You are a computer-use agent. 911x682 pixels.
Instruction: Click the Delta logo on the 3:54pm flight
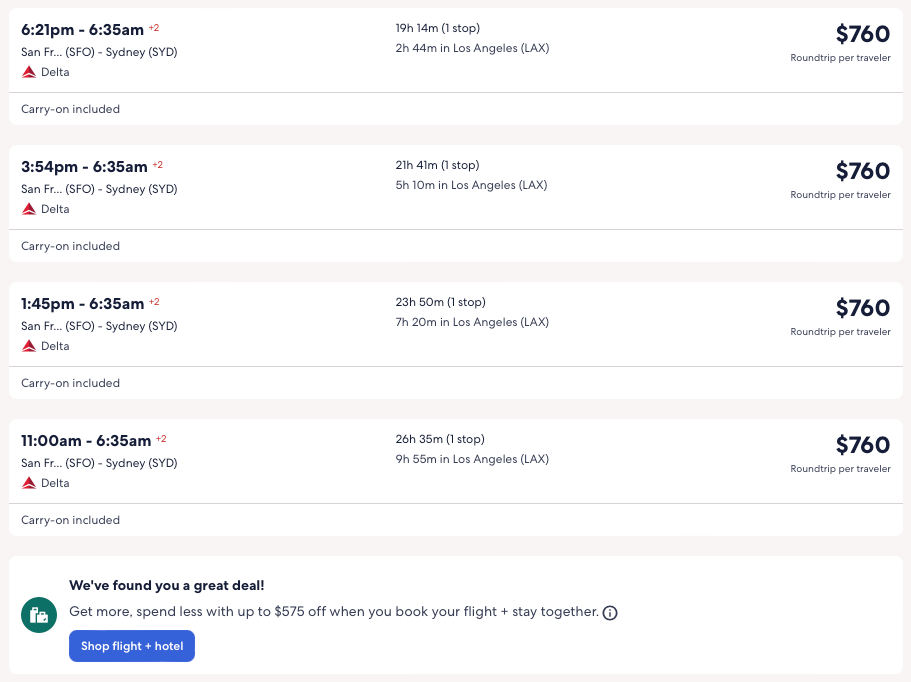pyautogui.click(x=28, y=208)
